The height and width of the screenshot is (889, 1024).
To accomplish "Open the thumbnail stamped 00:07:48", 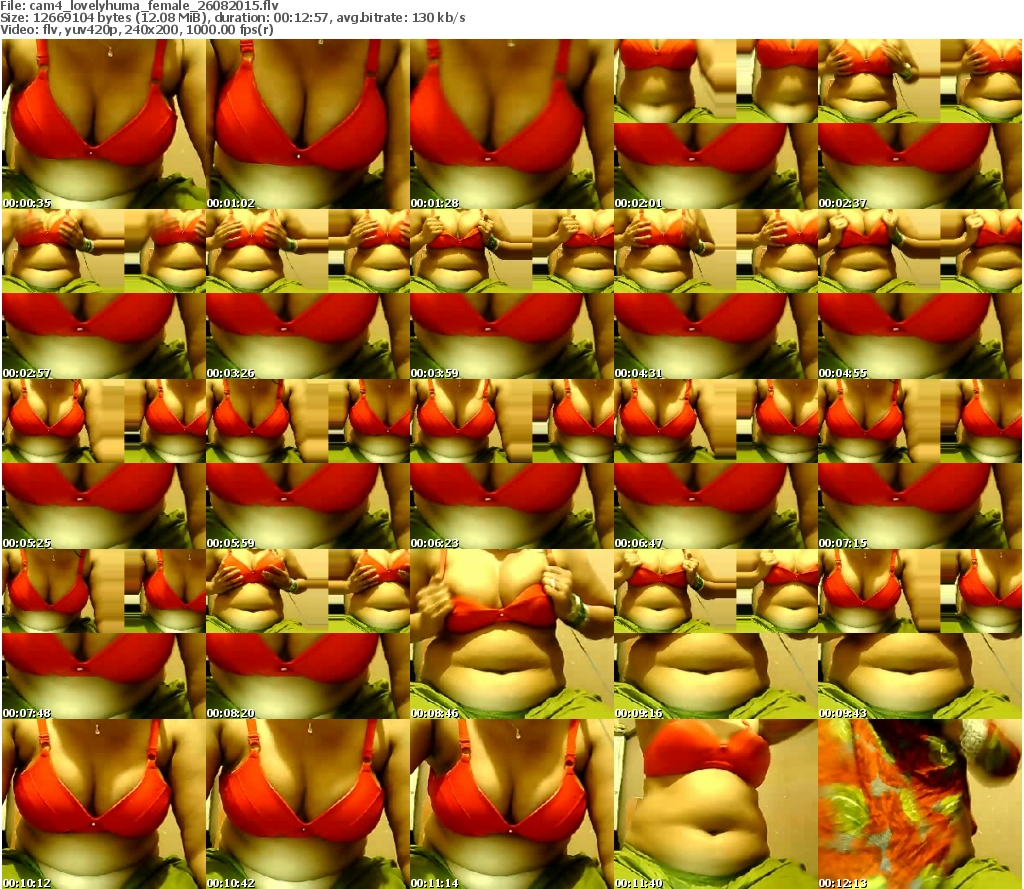I will pos(104,634).
